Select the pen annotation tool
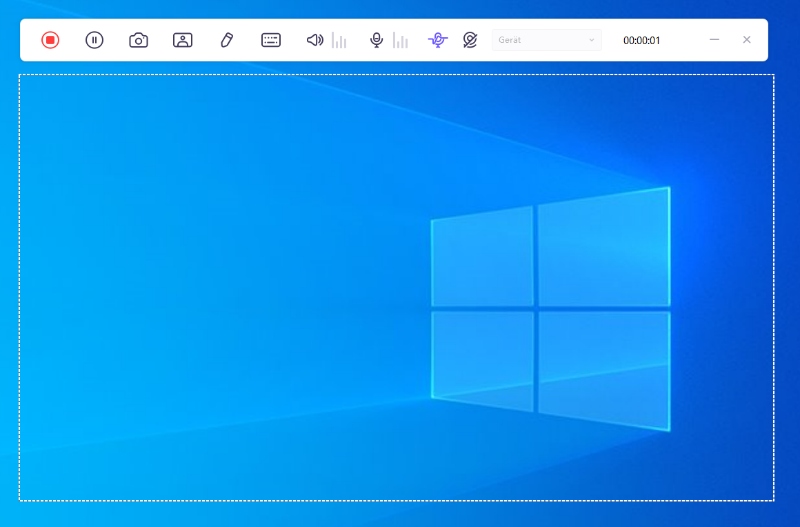This screenshot has width=800, height=527. (x=226, y=40)
